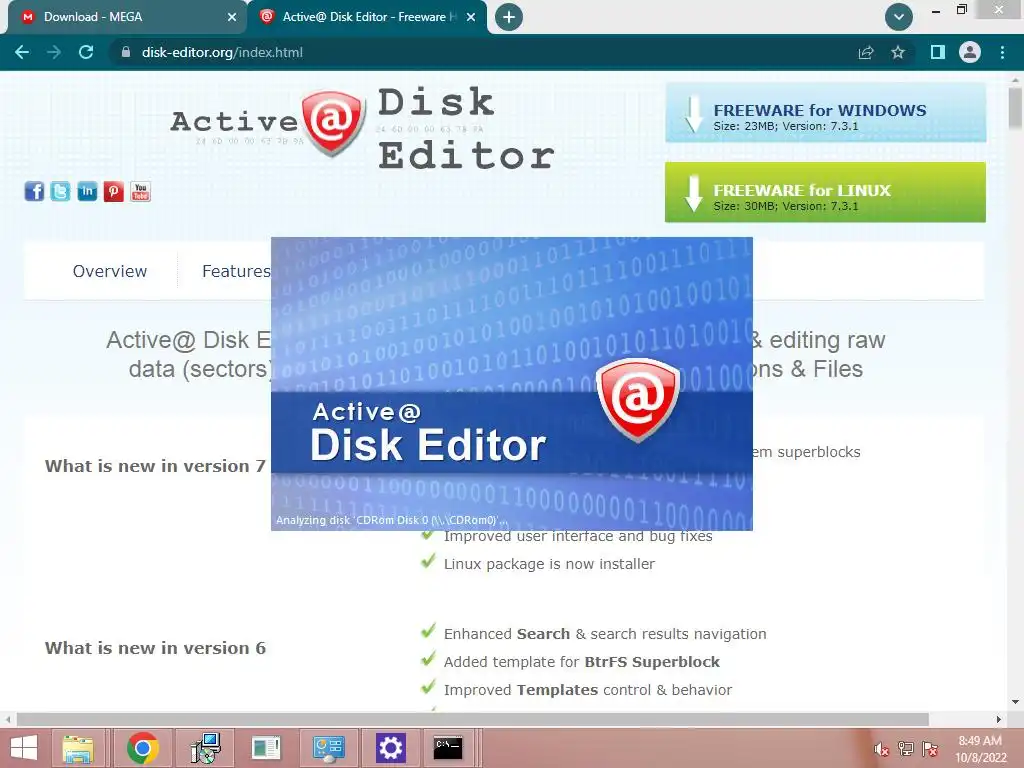Open the Control Panel taskbar icon

coord(328,748)
